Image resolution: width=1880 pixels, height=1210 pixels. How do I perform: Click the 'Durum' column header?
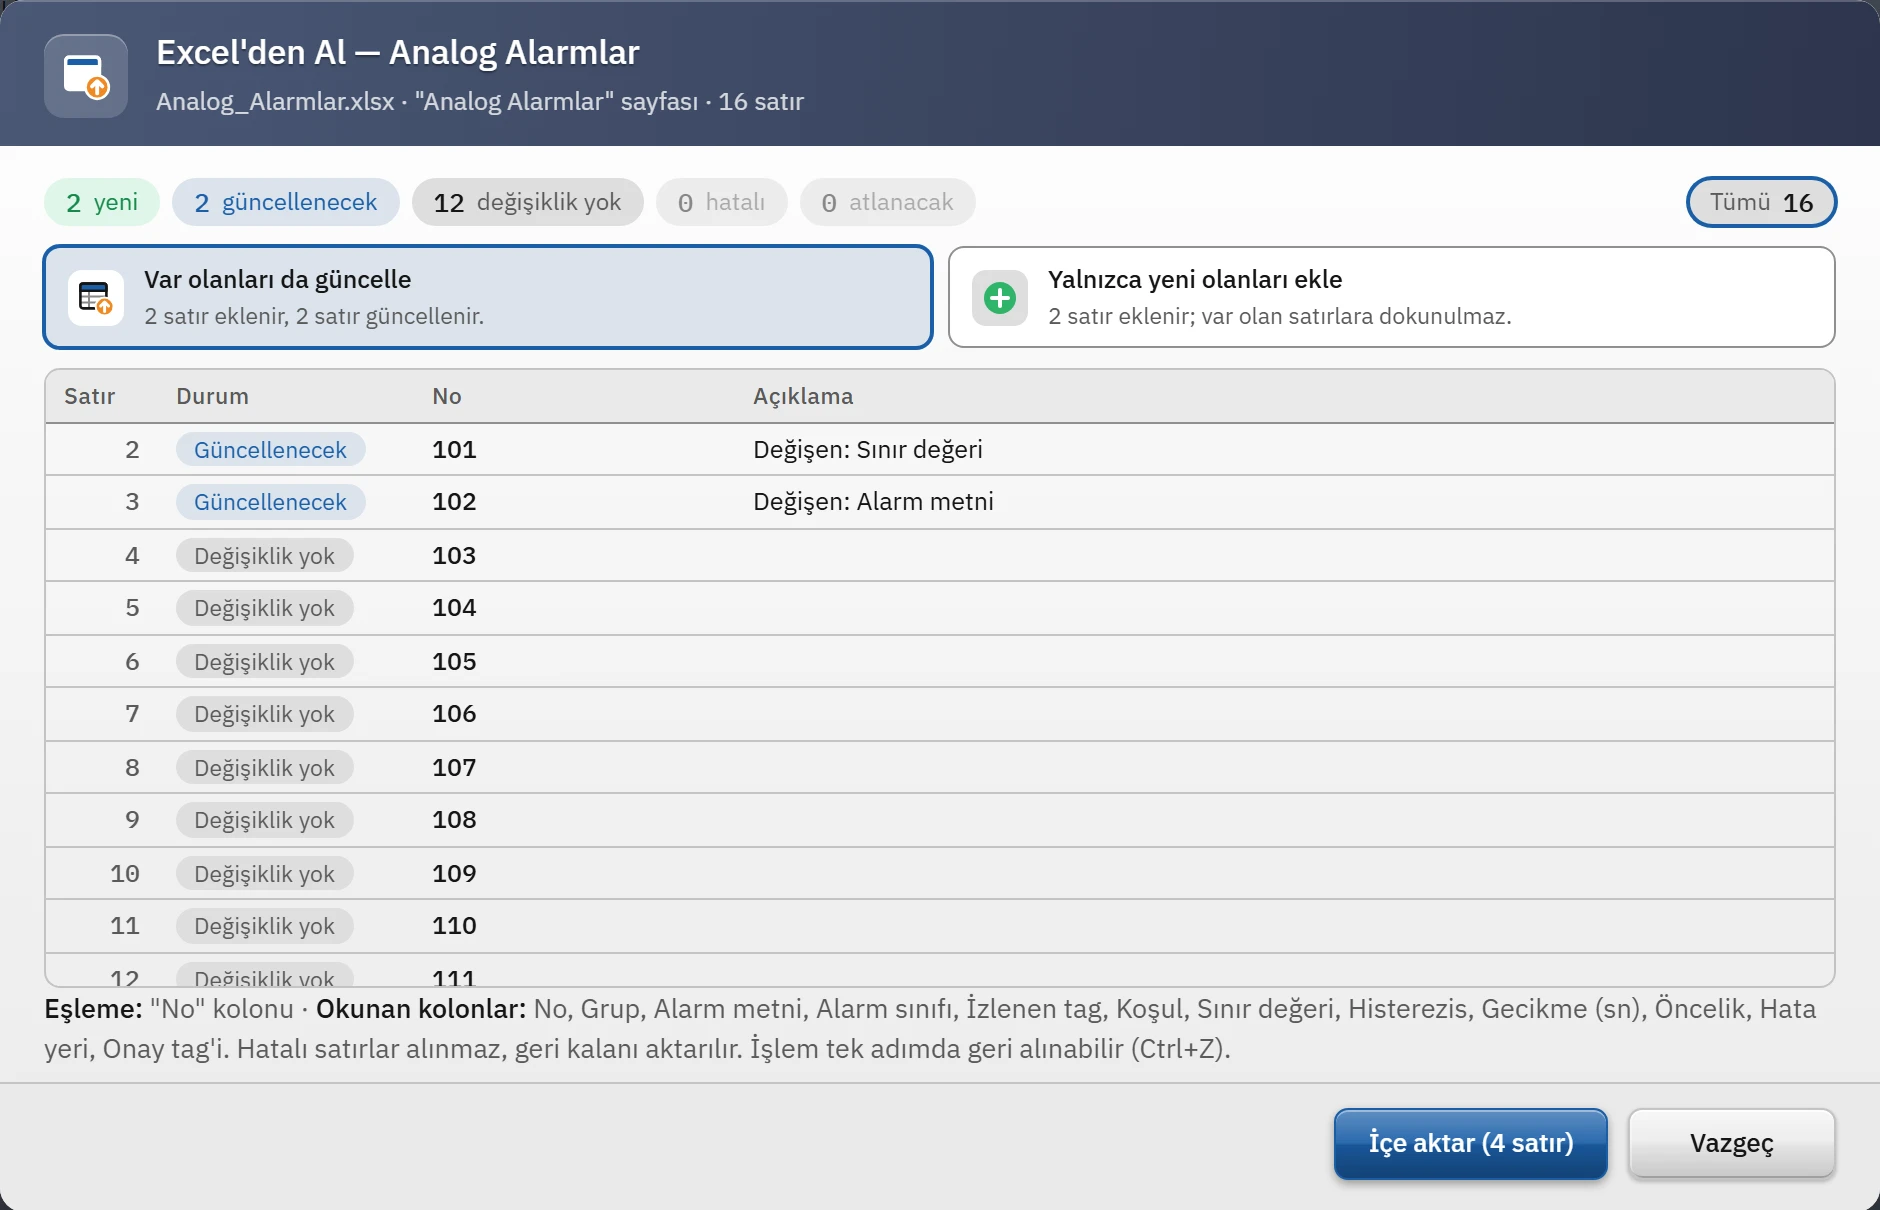(x=212, y=396)
